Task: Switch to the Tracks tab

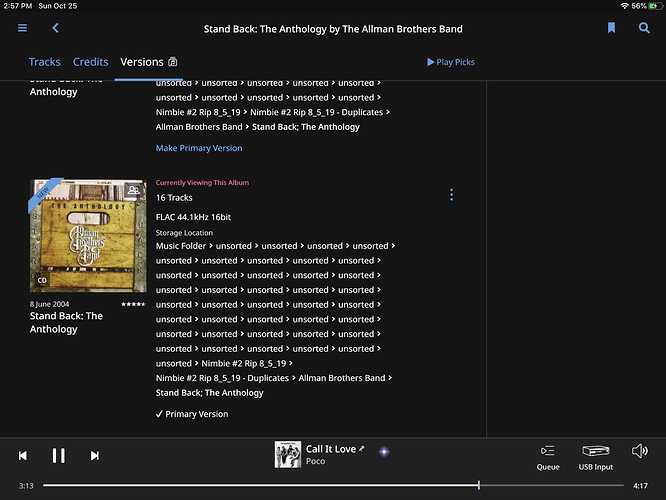Action: pyautogui.click(x=45, y=62)
